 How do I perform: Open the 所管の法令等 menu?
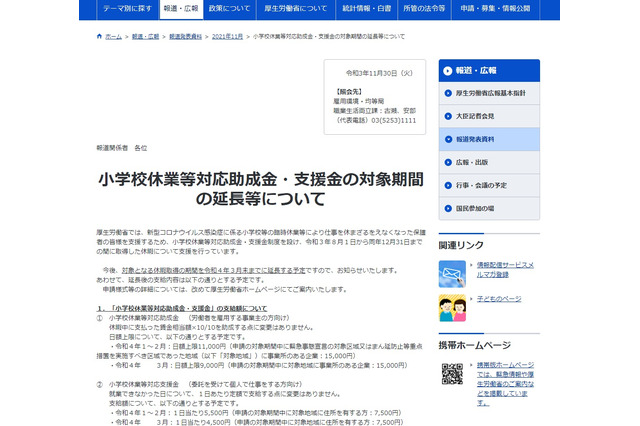click(424, 9)
